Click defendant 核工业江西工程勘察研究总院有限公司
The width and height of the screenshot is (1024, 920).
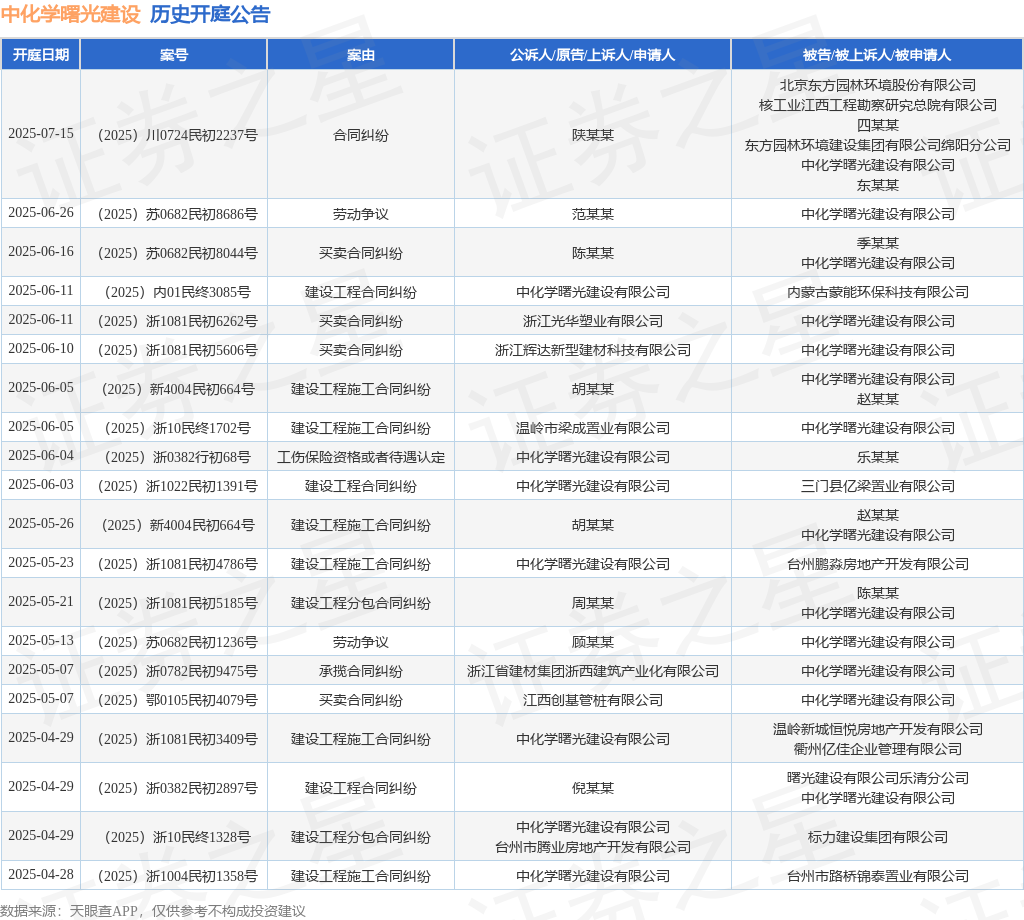[x=878, y=105]
